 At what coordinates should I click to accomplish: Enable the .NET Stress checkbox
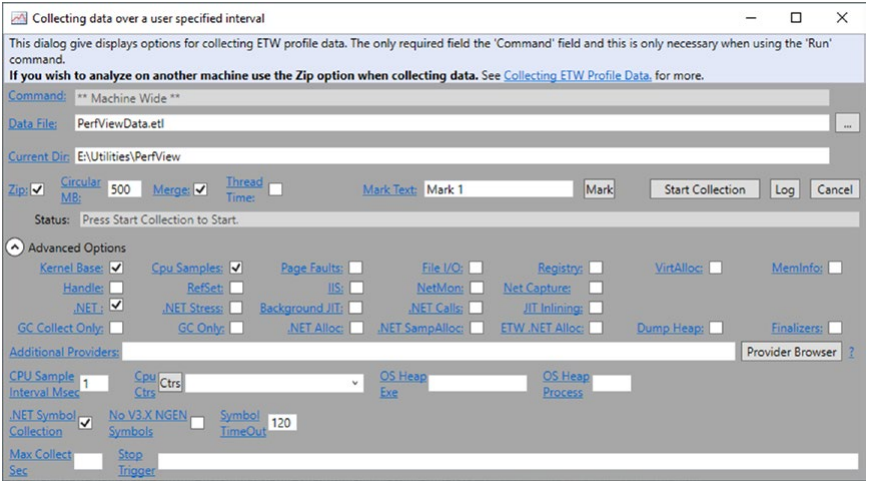[x=236, y=308]
